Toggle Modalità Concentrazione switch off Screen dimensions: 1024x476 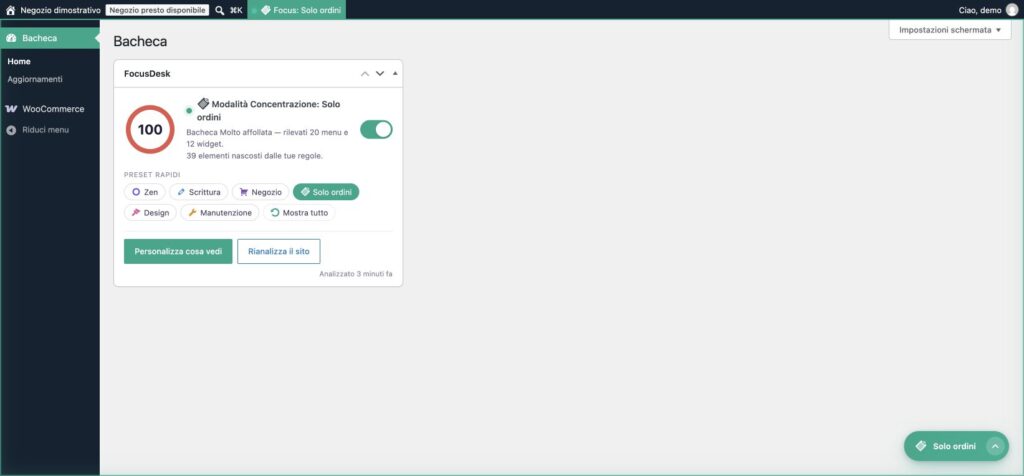coord(376,129)
